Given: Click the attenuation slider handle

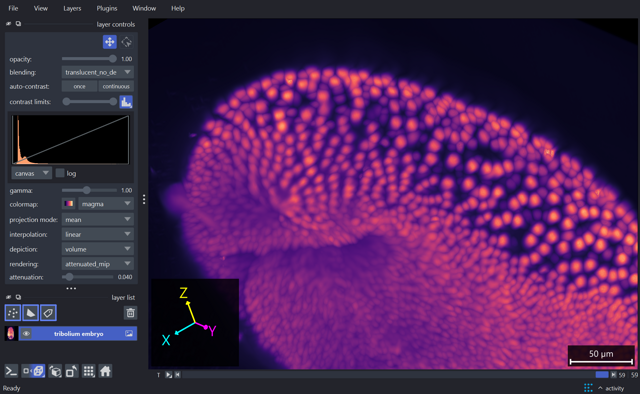Looking at the screenshot, I should [x=69, y=277].
